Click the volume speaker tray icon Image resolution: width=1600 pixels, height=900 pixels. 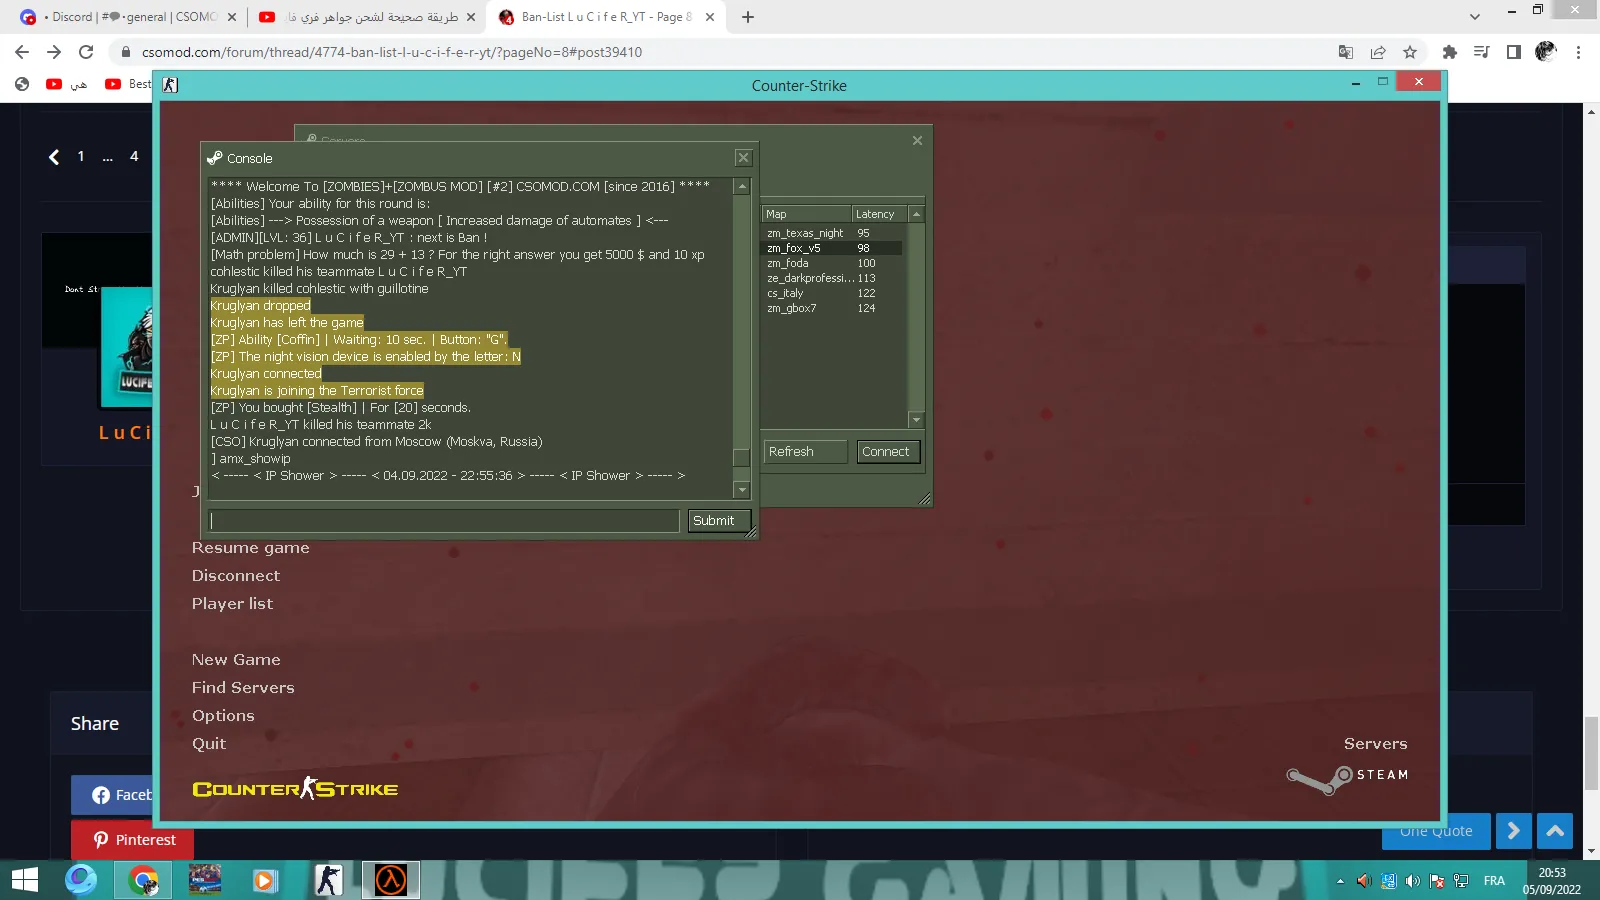tap(1412, 881)
